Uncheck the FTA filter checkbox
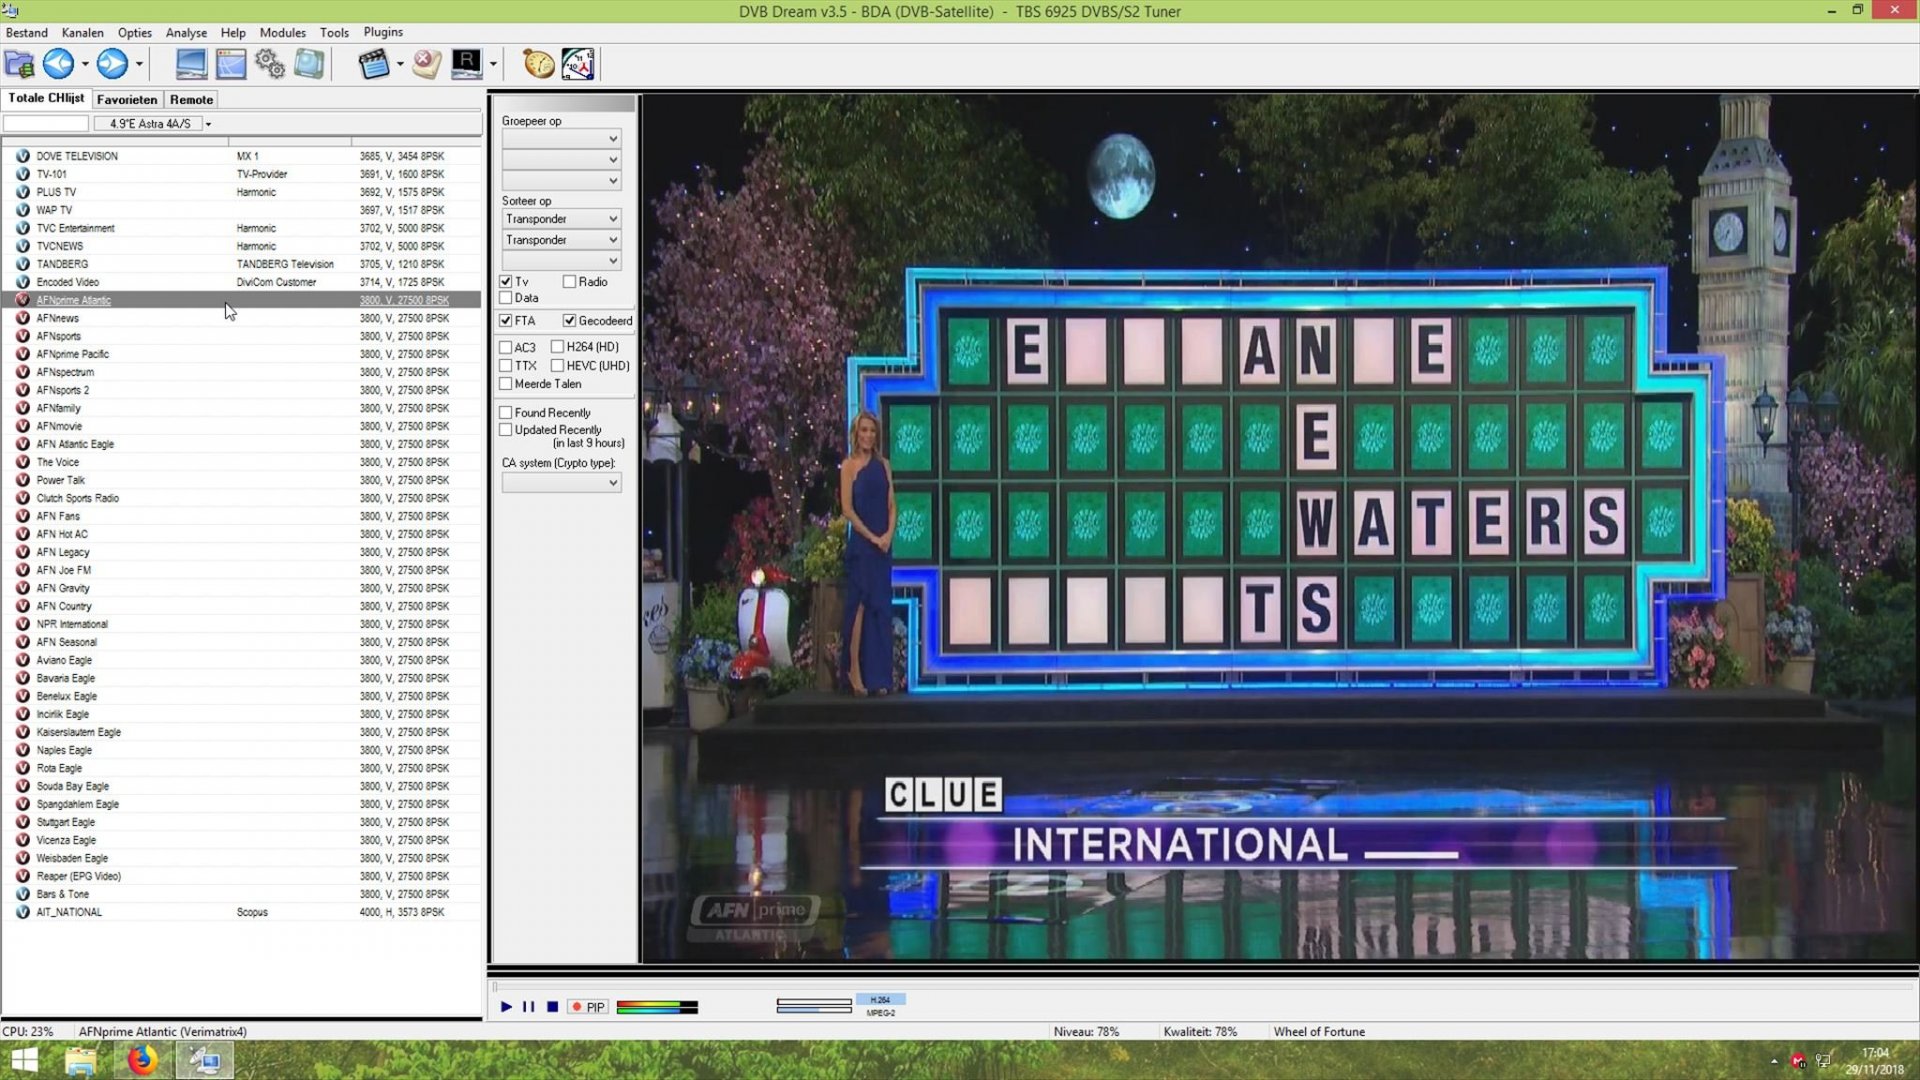Screen dimensions: 1920x1080 (x=506, y=321)
